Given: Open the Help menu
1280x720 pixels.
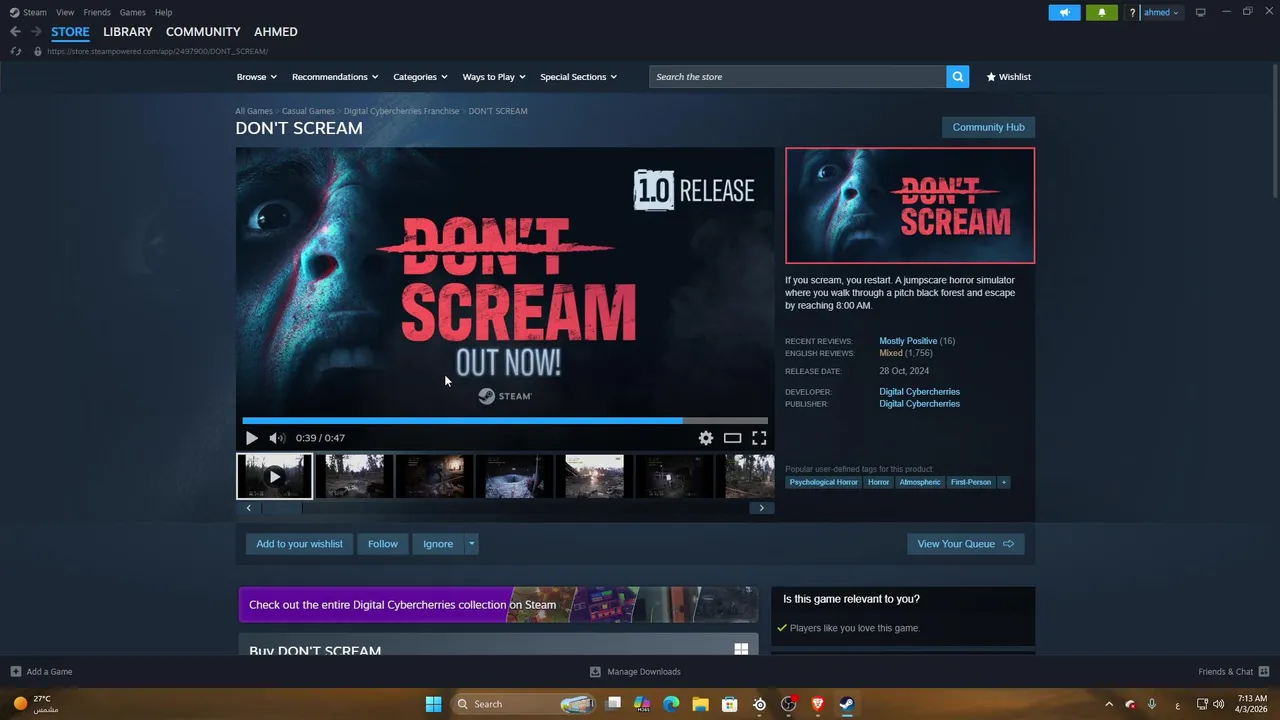Looking at the screenshot, I should click(163, 12).
